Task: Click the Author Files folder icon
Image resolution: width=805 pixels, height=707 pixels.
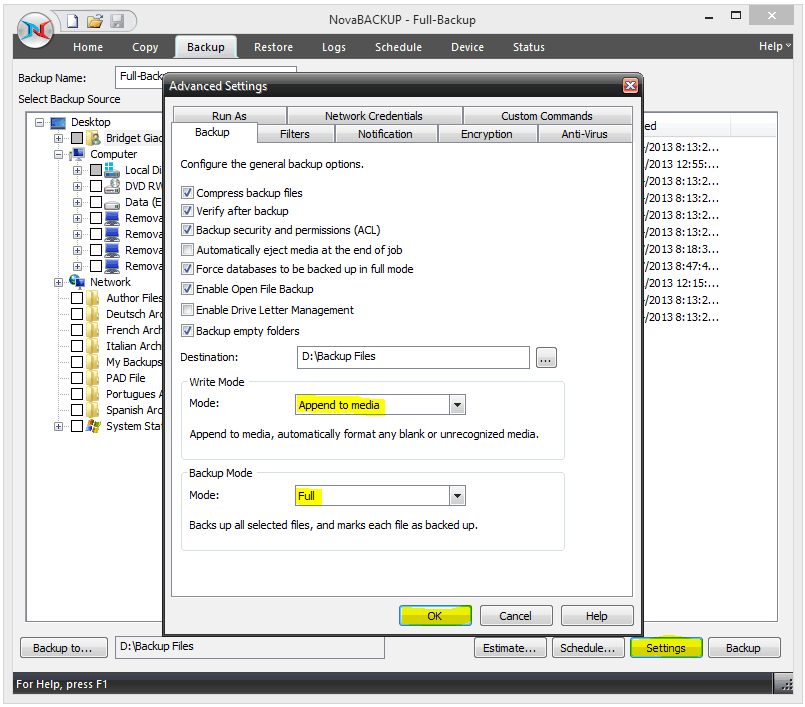Action: coord(93,298)
